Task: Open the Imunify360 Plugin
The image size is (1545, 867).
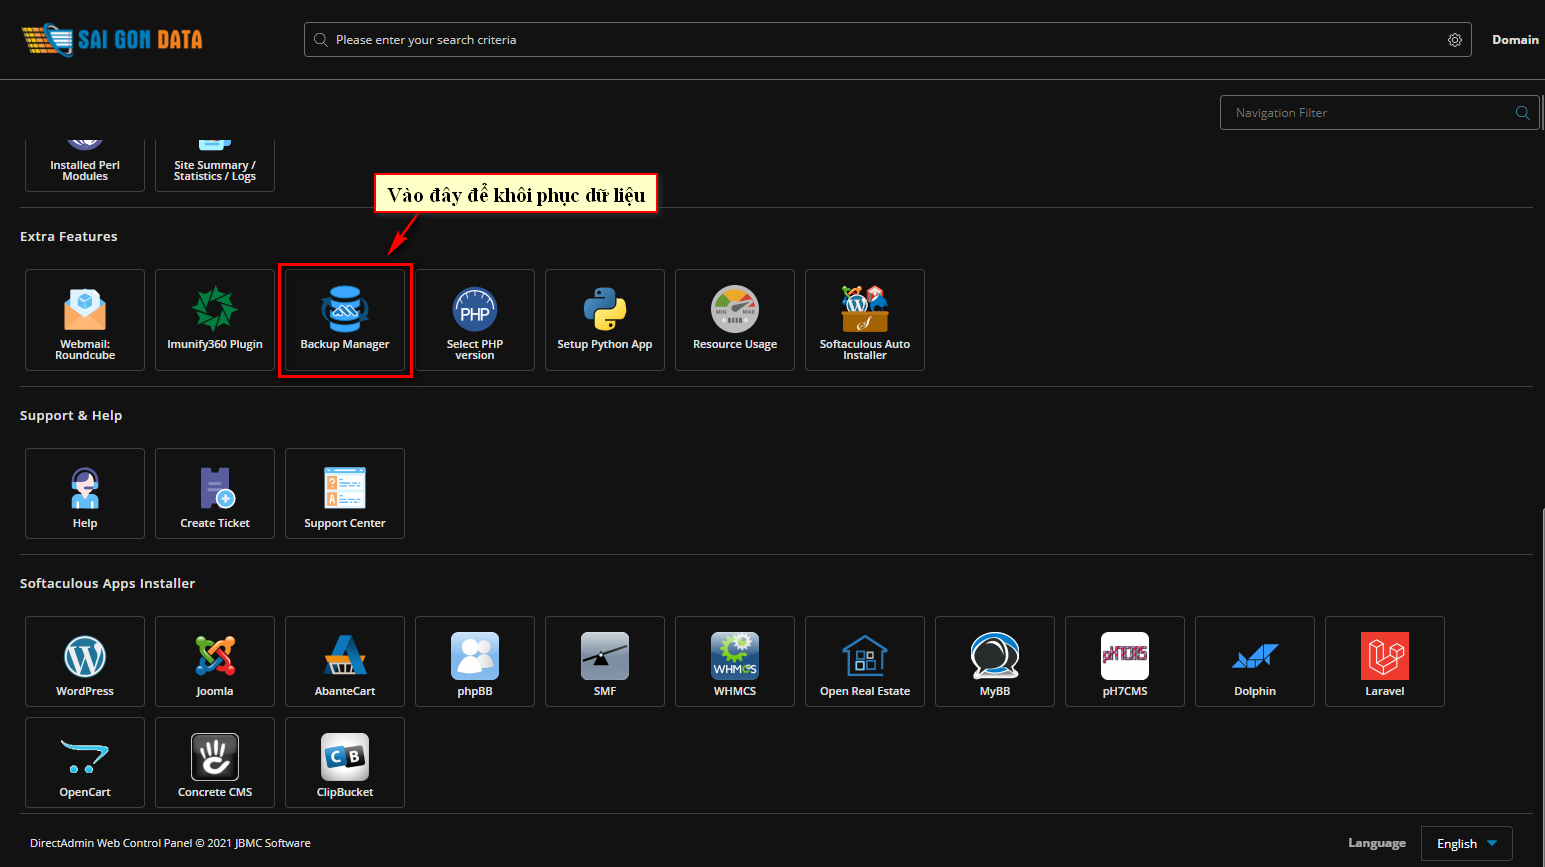Action: (215, 320)
